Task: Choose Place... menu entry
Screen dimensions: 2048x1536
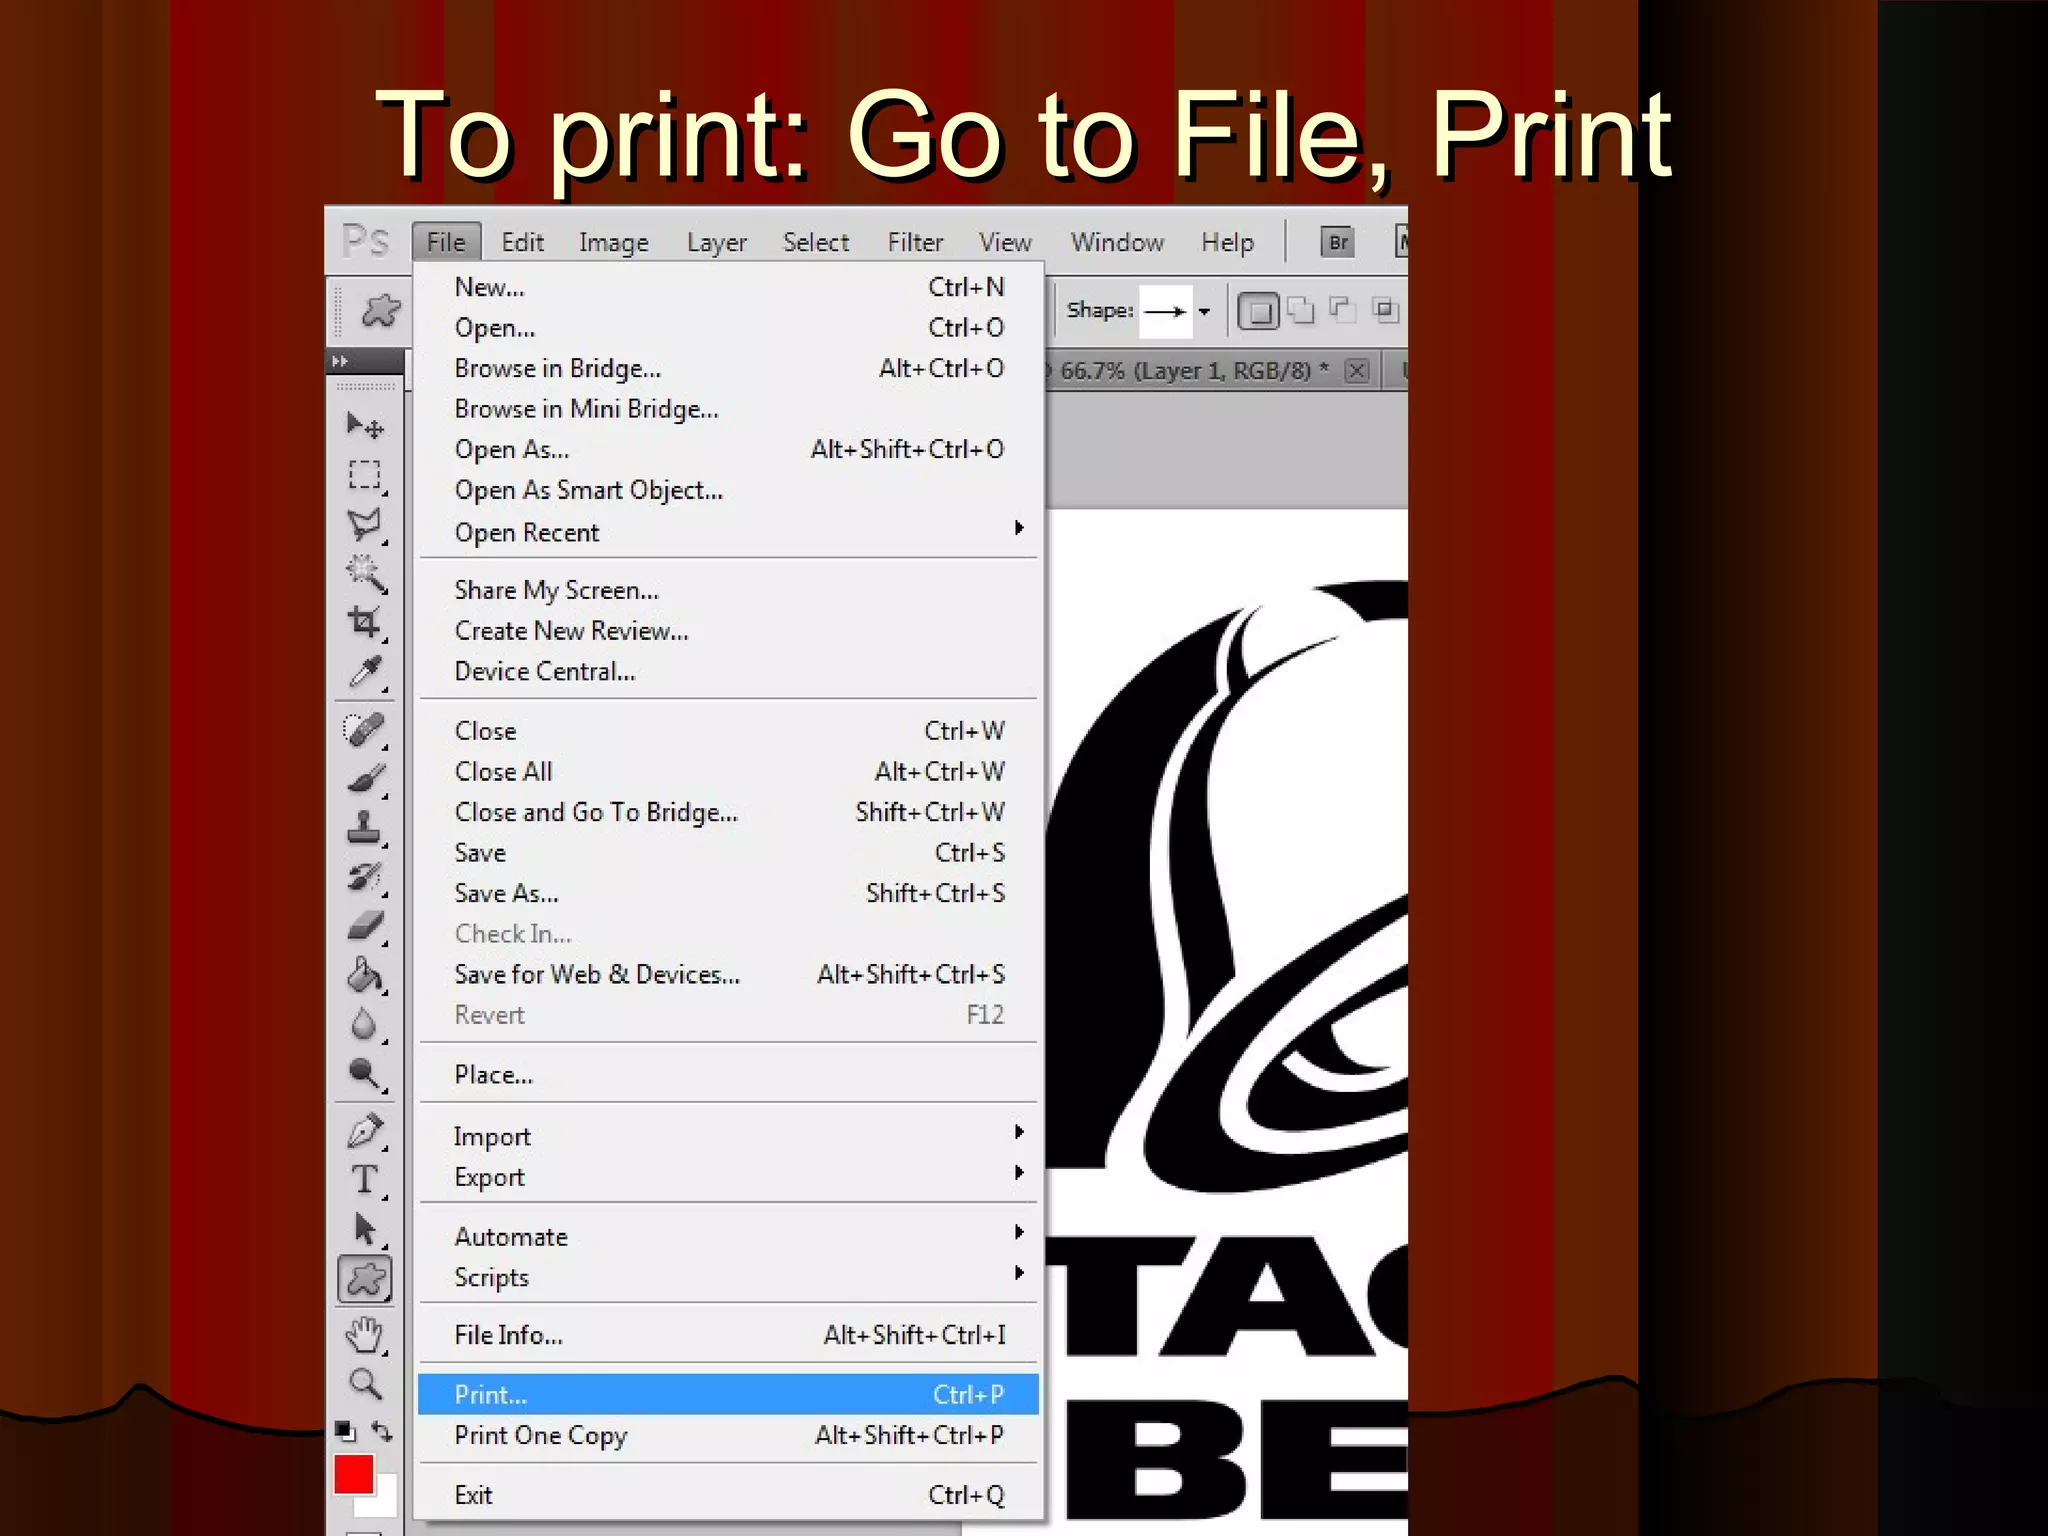Action: coord(728,1075)
